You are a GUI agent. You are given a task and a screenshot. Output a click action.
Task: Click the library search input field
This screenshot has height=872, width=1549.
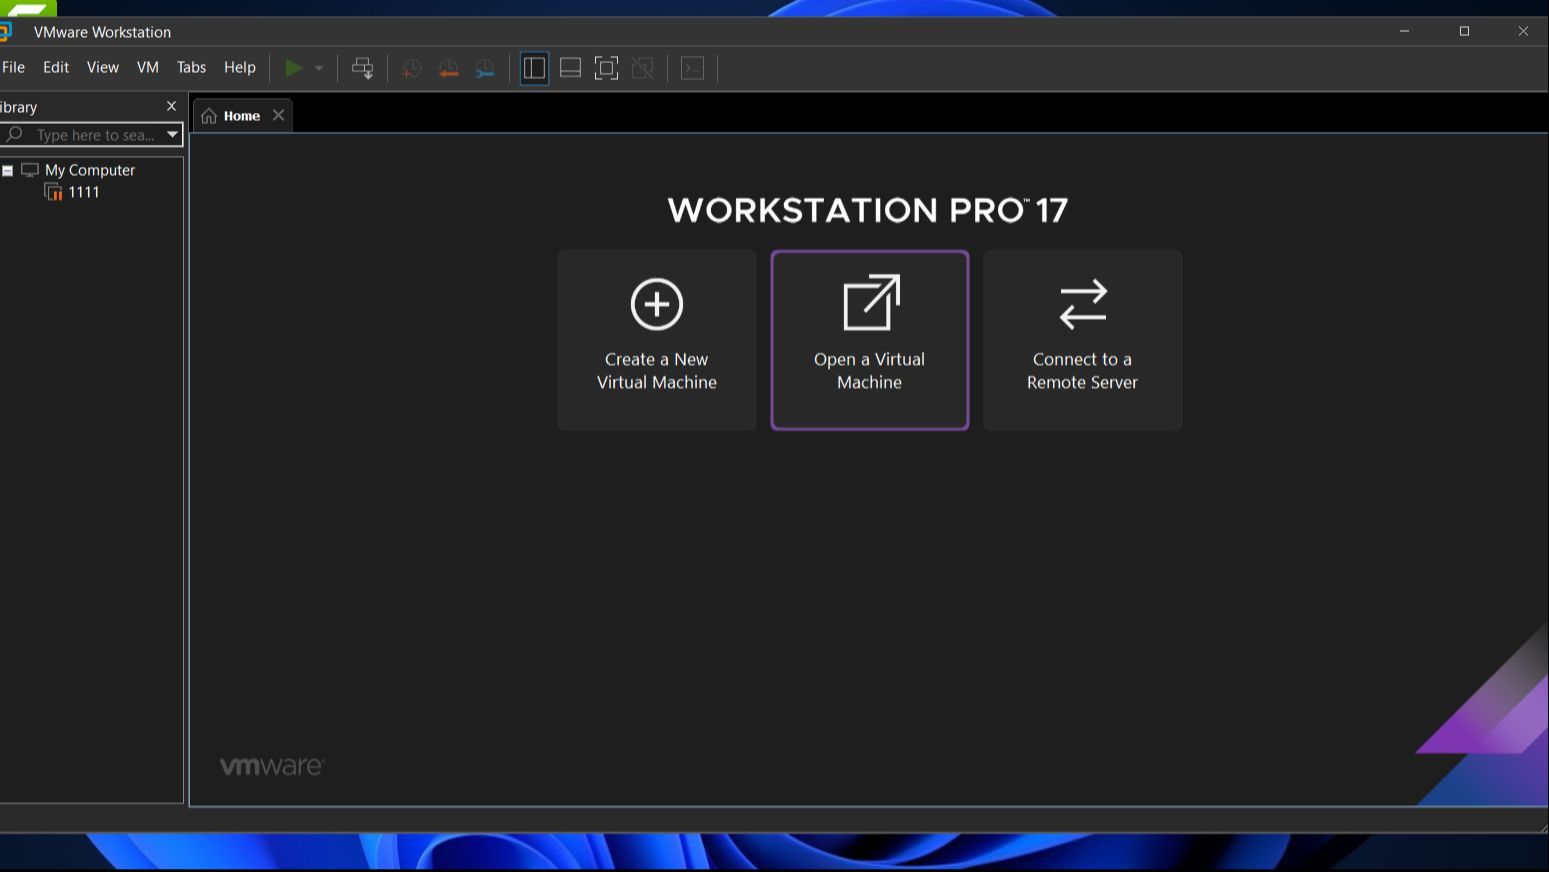94,135
